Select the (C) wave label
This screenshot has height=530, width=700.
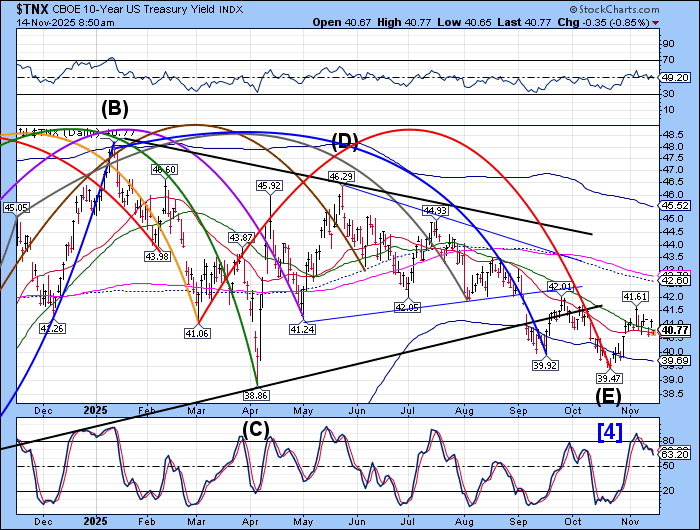click(x=259, y=431)
